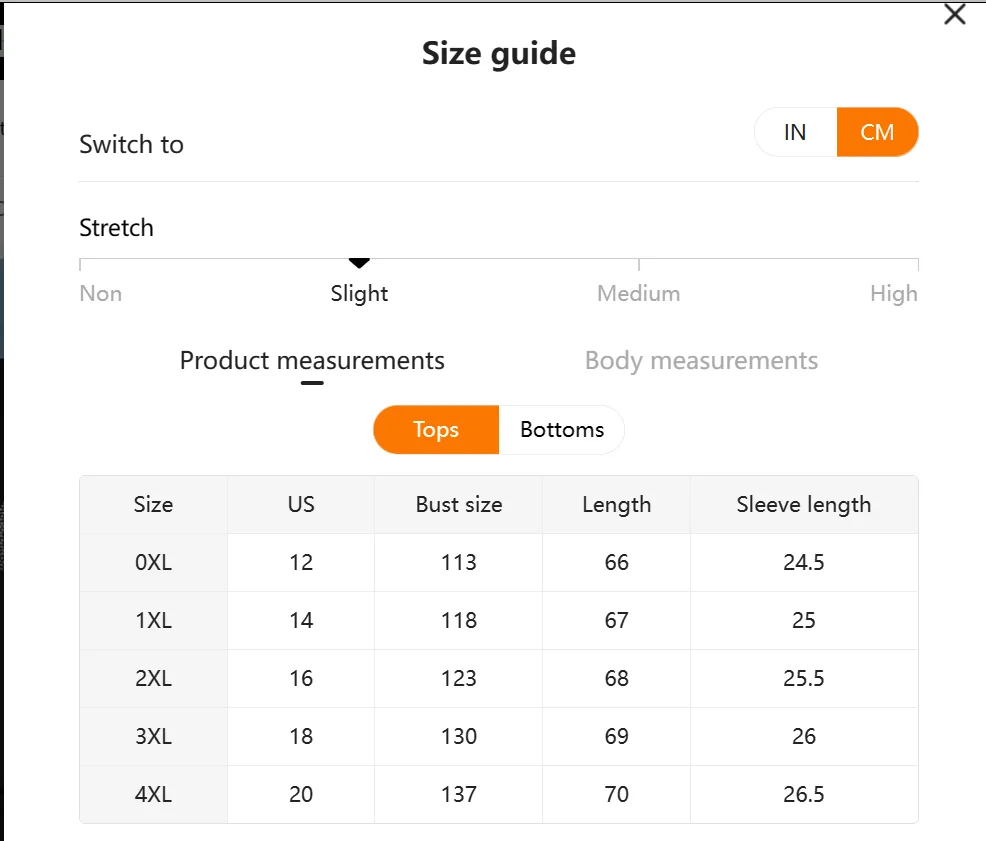Click the High stretch label
The height and width of the screenshot is (841, 986).
coord(893,294)
